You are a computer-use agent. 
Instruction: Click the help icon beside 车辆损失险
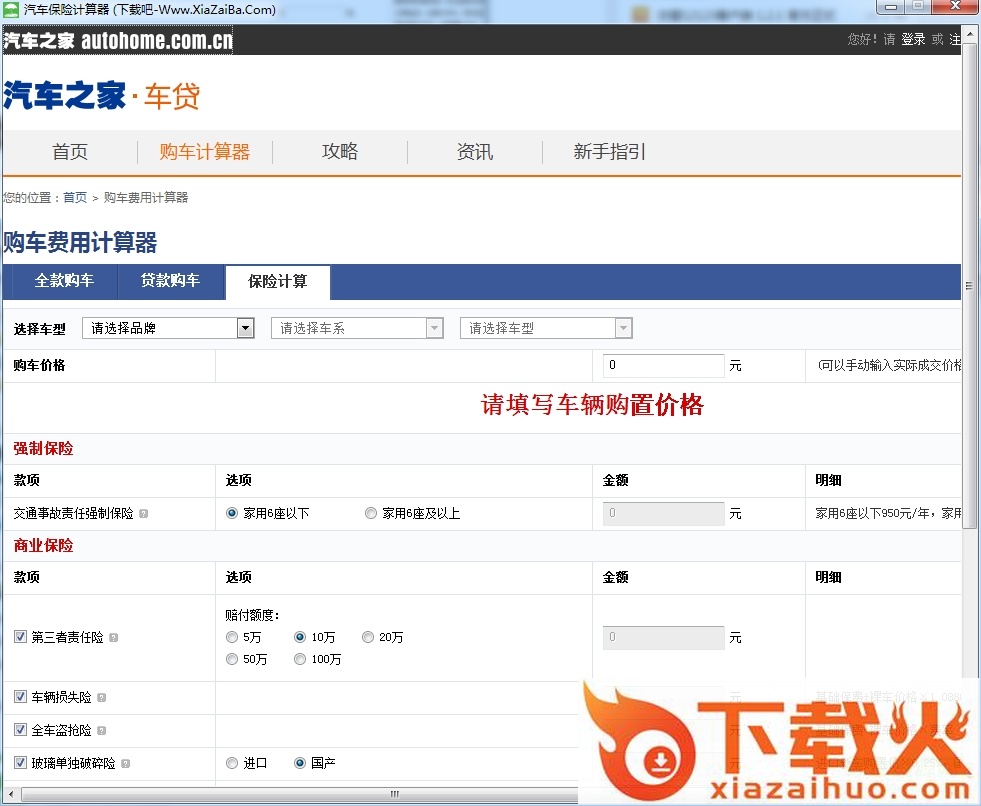point(101,698)
